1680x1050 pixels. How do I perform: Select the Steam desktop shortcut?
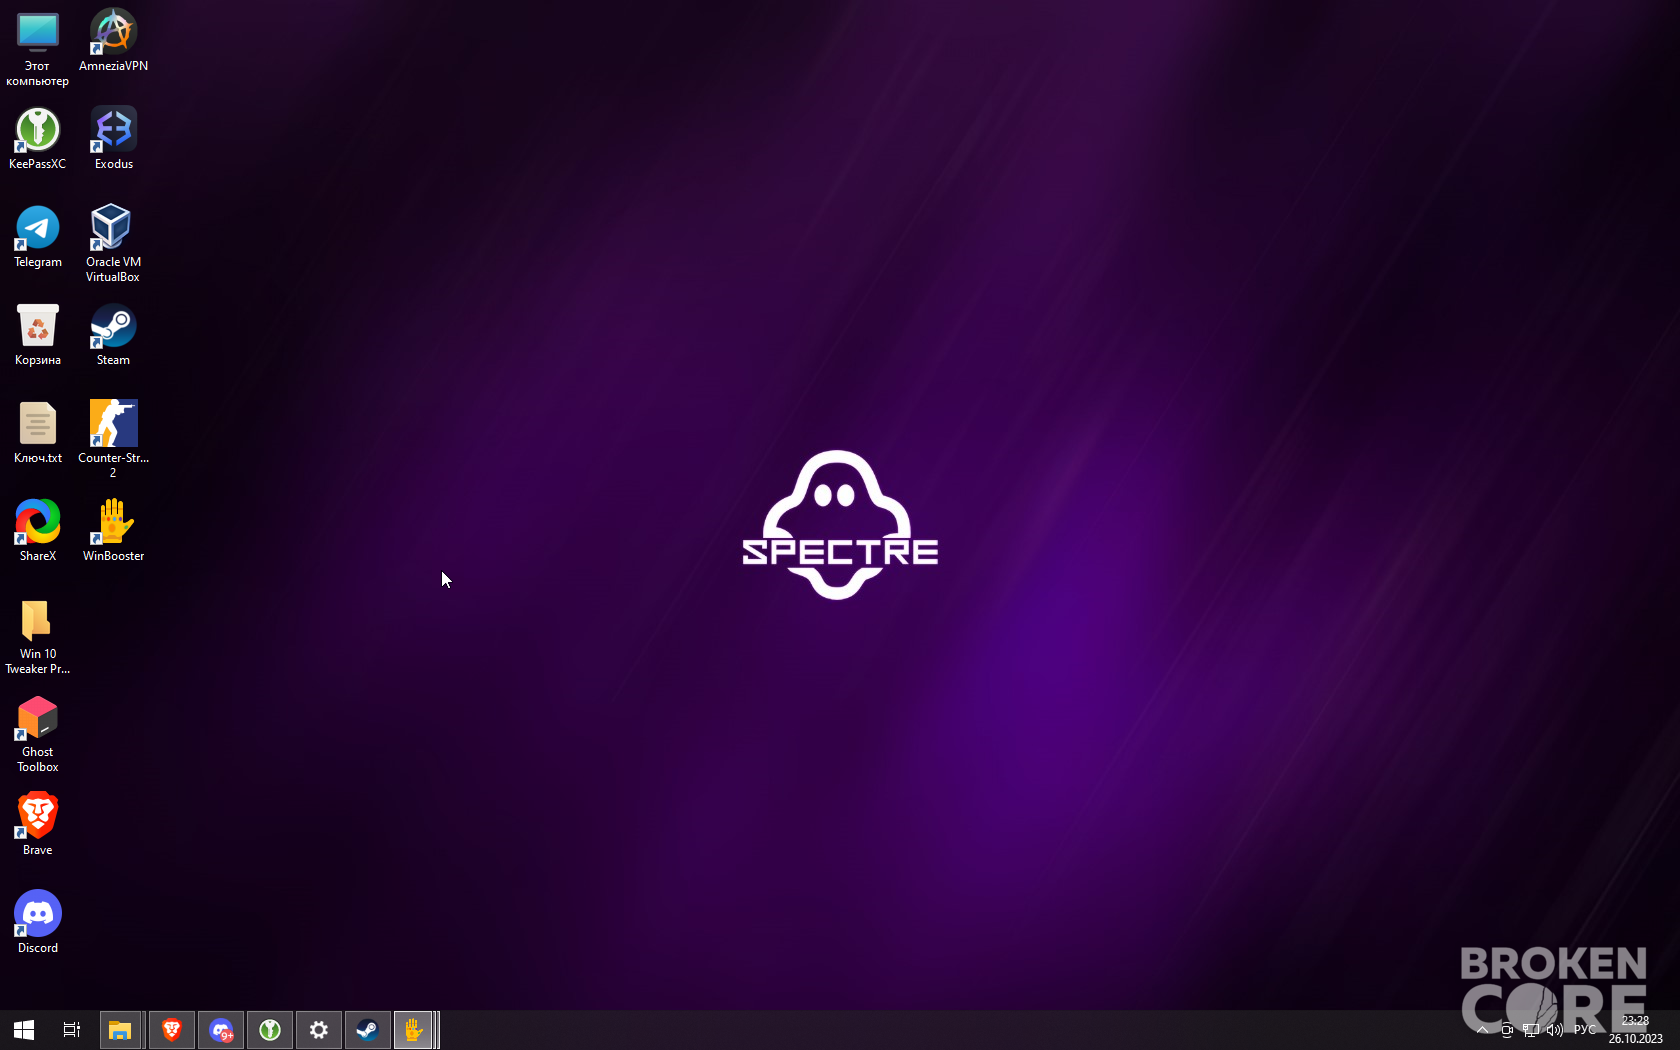point(113,335)
